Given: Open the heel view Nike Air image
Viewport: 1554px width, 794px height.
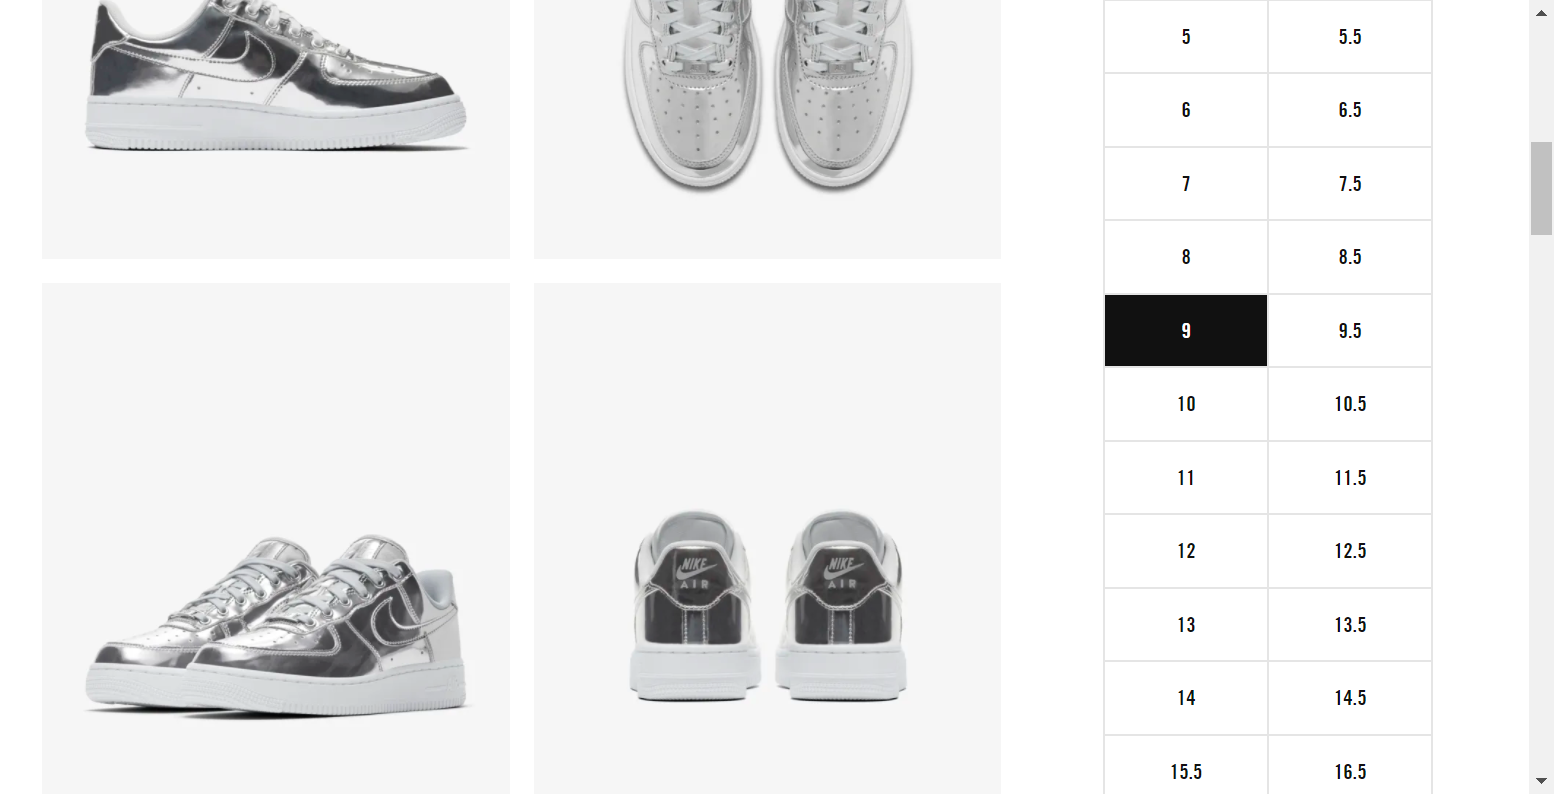Looking at the screenshot, I should click(767, 538).
